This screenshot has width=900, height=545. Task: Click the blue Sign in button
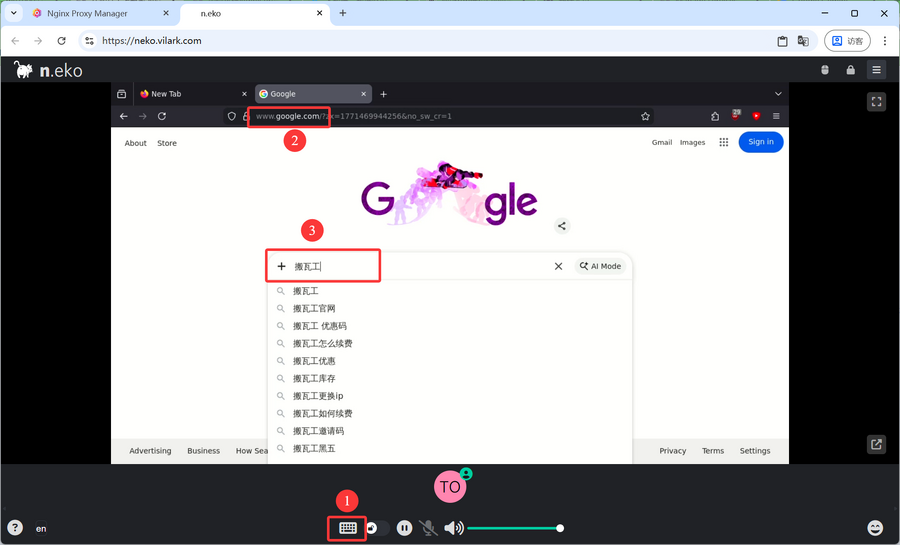(760, 142)
